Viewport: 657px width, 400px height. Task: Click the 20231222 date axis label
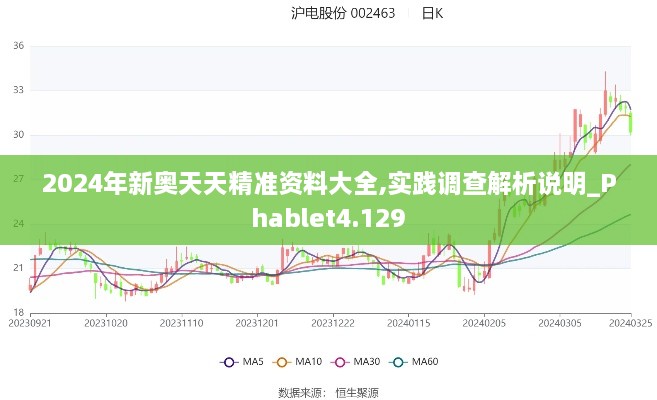click(333, 323)
